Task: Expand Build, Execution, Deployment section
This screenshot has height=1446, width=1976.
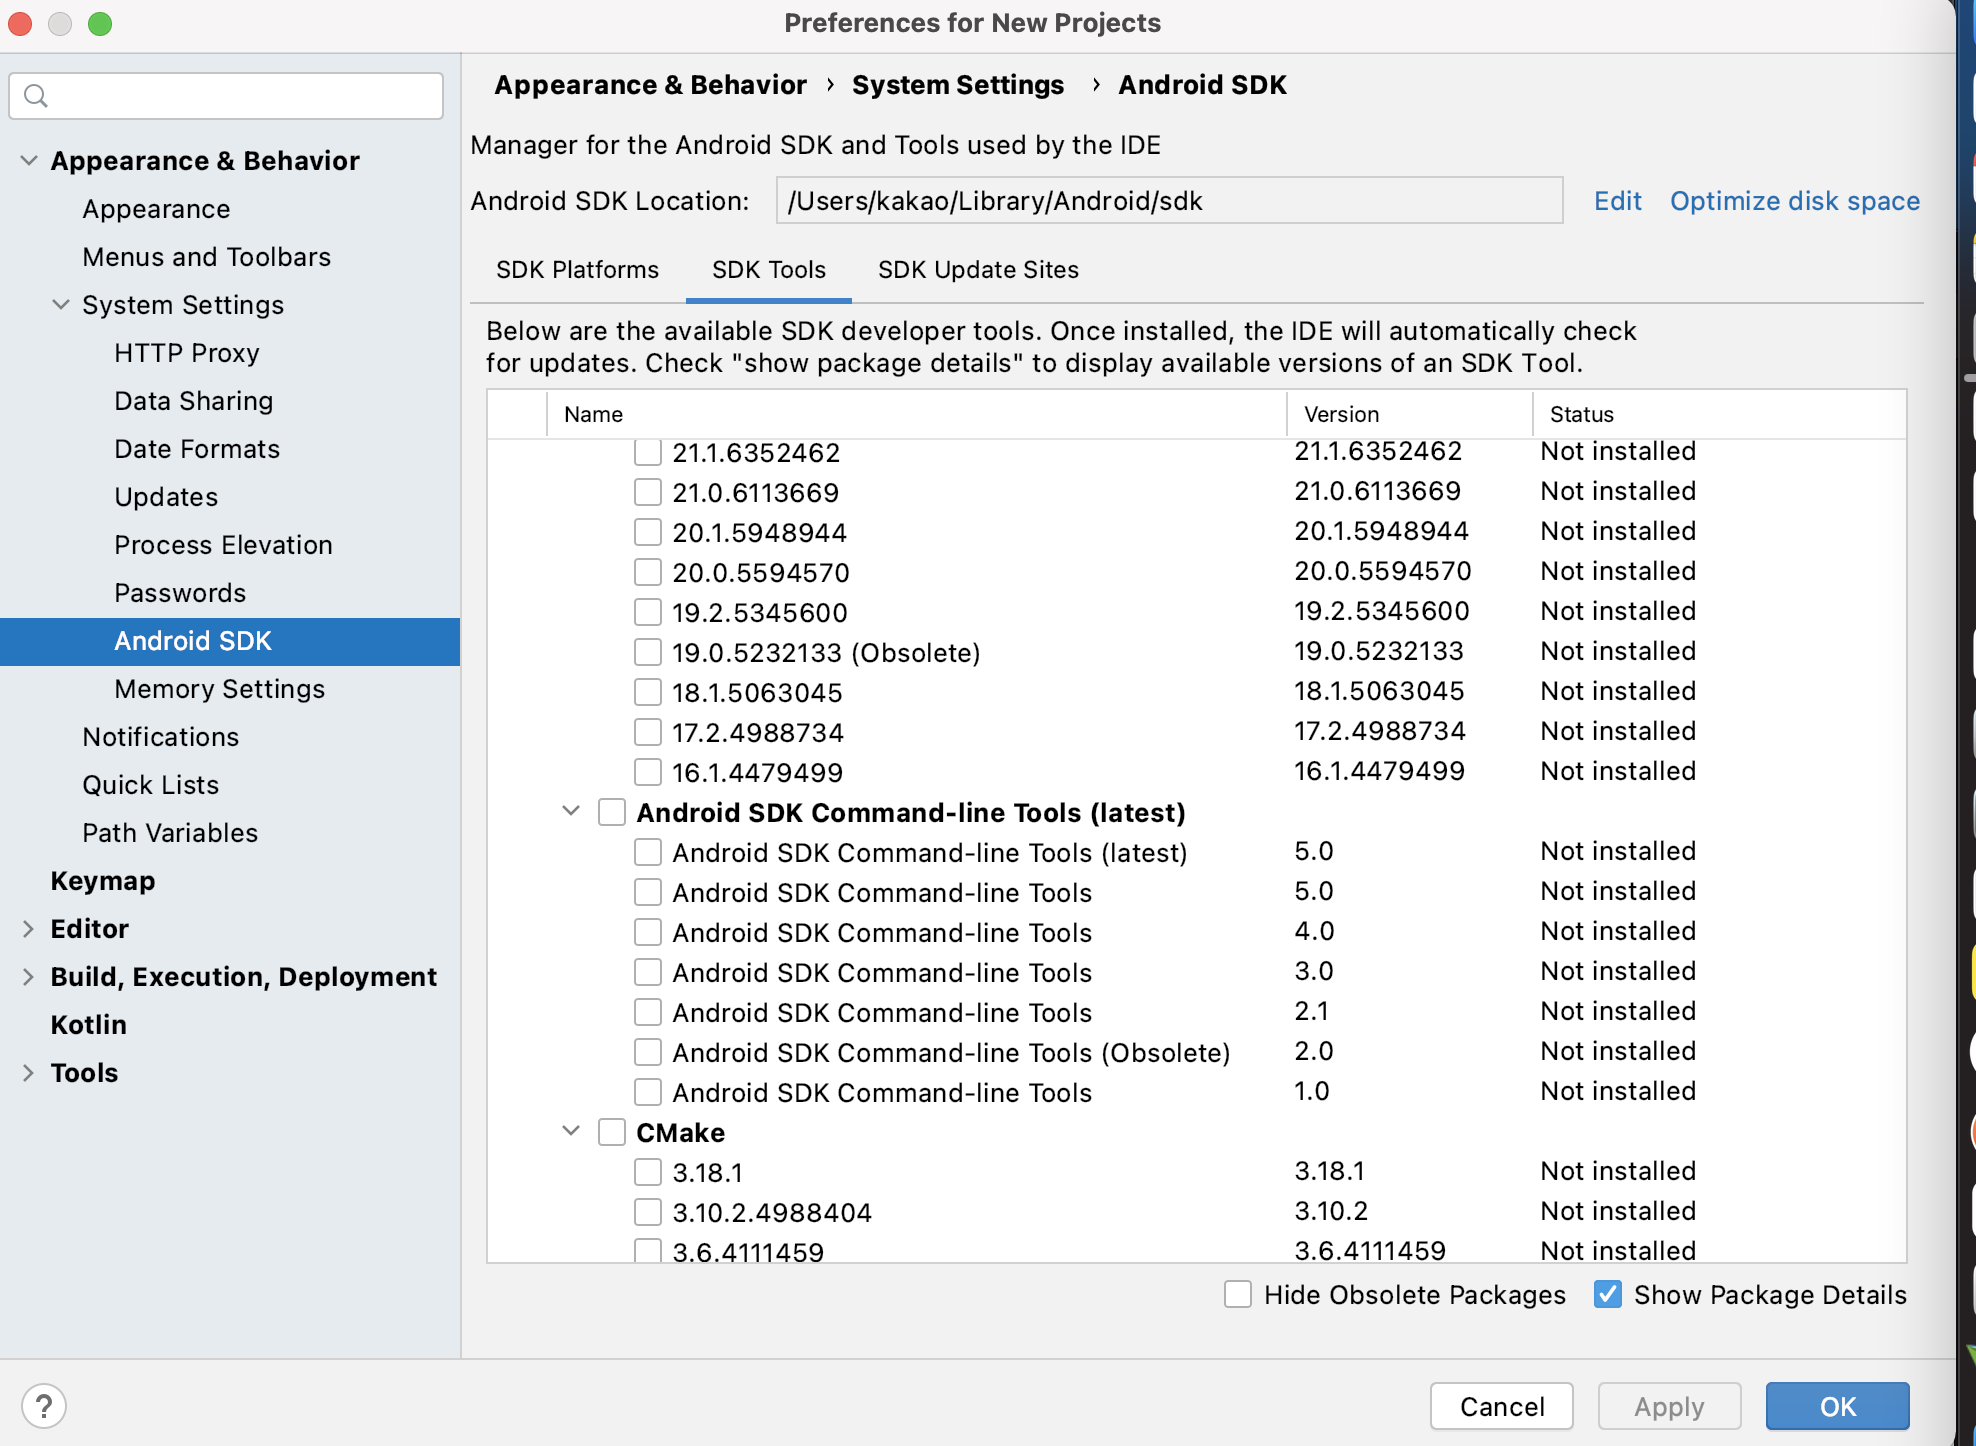Action: pyautogui.click(x=28, y=977)
